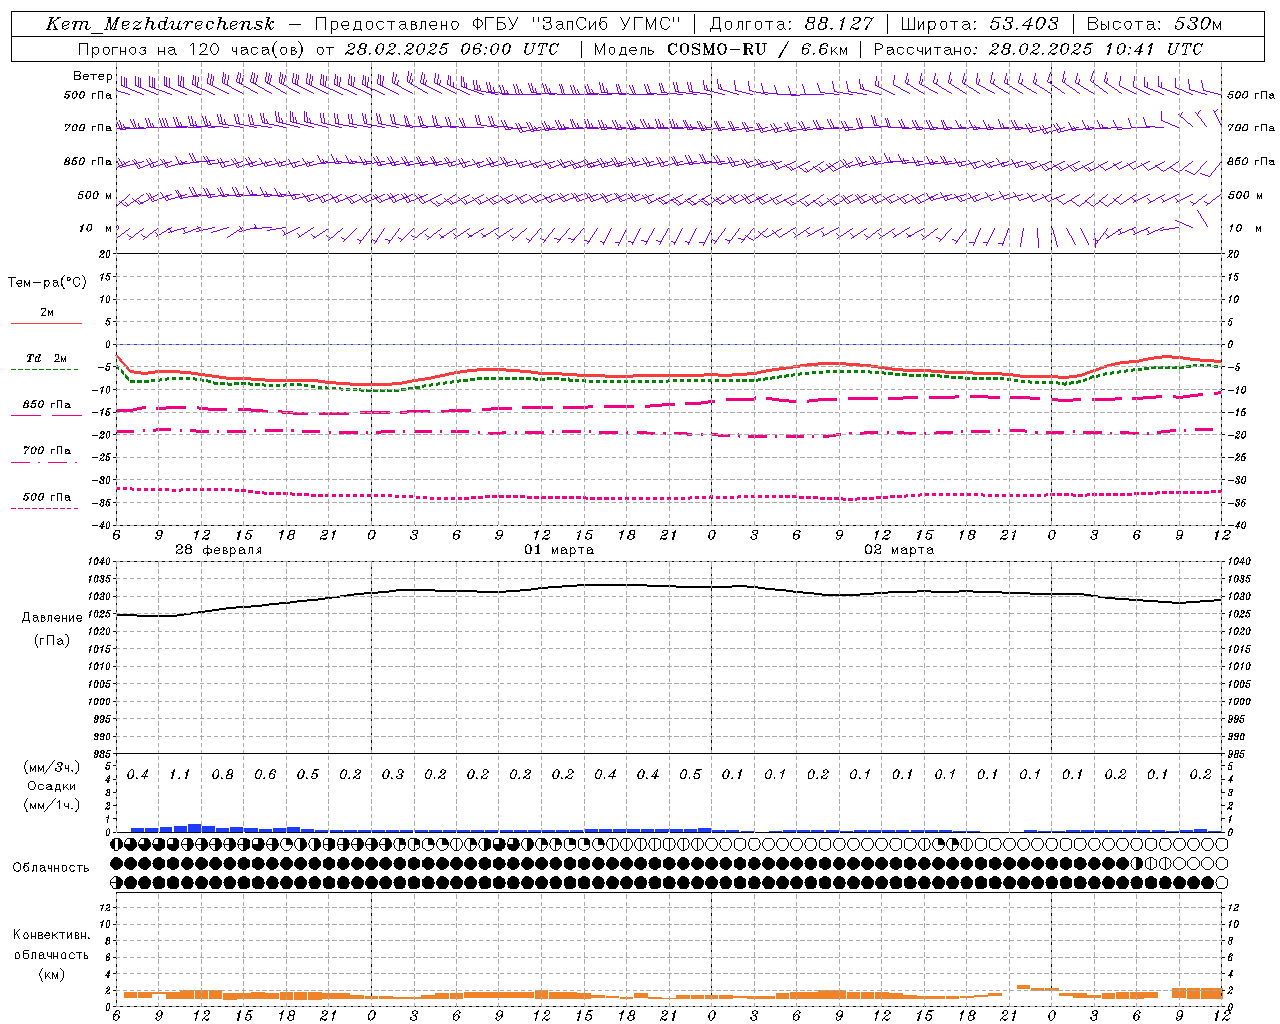The width and height of the screenshot is (1280, 1024).
Task: Click the 700 гПа temperature legend entry
Action: point(47,451)
